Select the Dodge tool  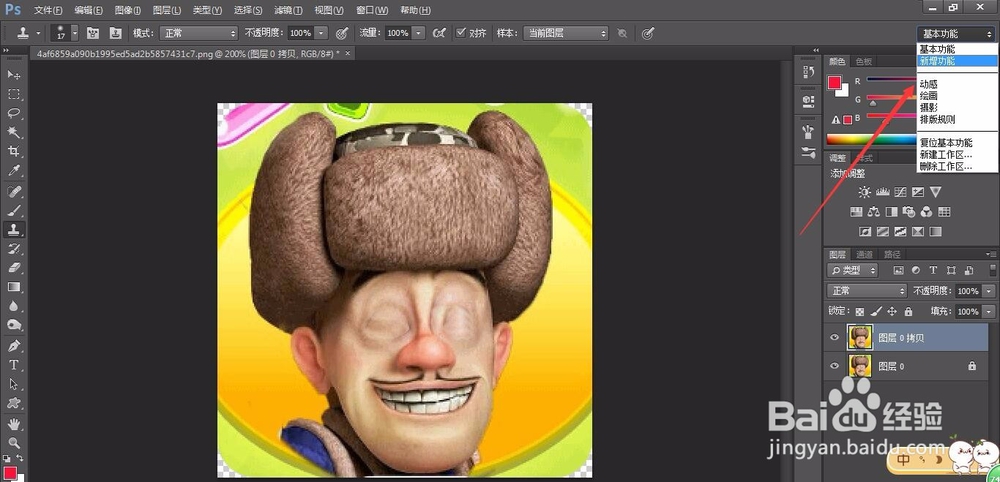13,325
